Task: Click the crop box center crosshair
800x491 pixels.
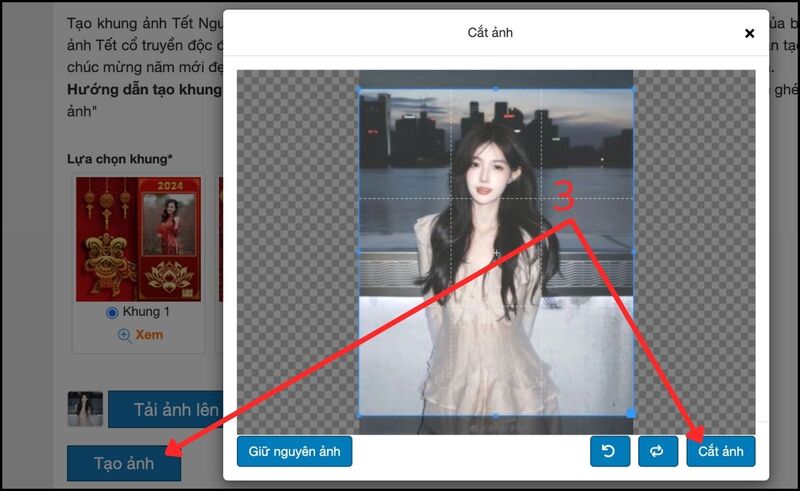Action: tap(496, 252)
